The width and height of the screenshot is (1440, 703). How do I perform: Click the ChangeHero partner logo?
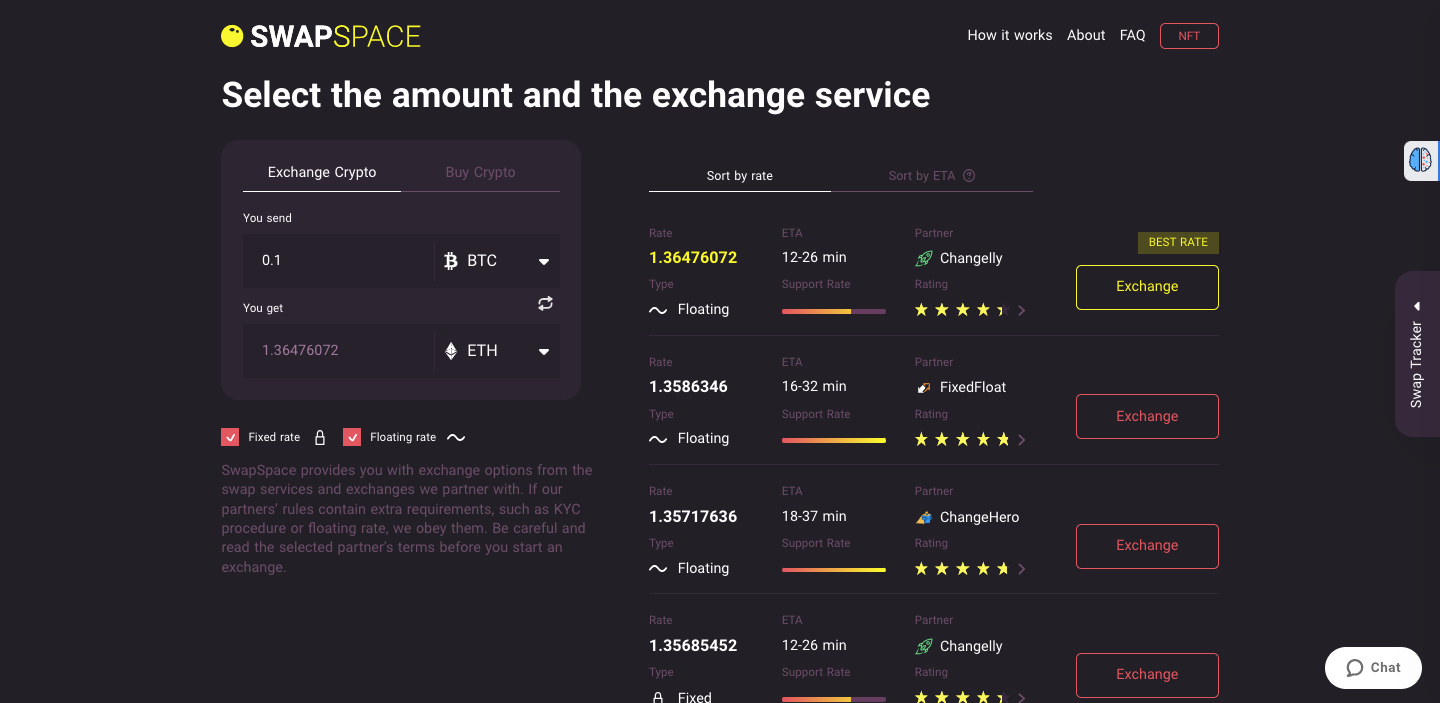tap(924, 517)
